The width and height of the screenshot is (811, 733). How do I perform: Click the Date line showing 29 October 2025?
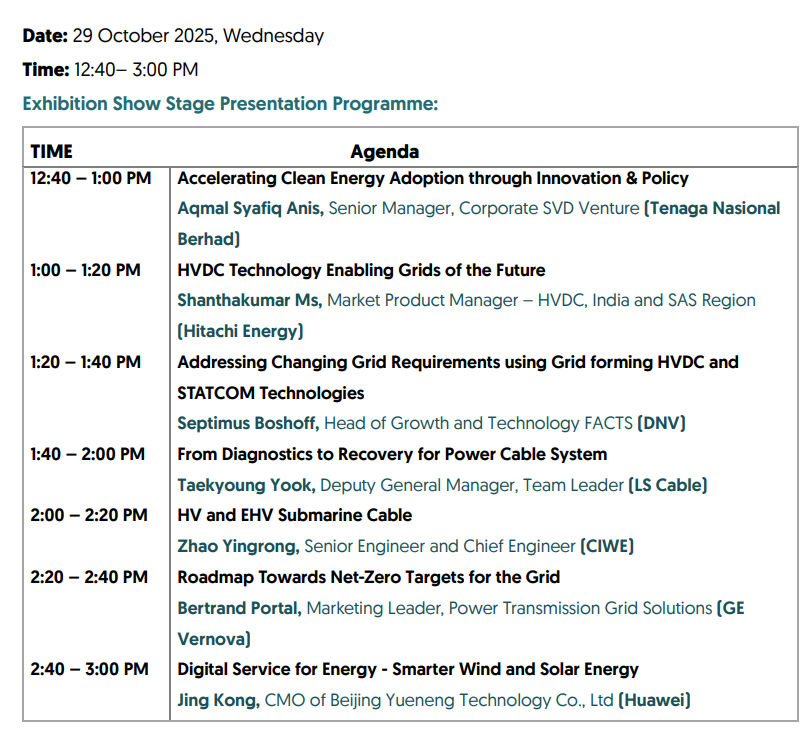[173, 36]
